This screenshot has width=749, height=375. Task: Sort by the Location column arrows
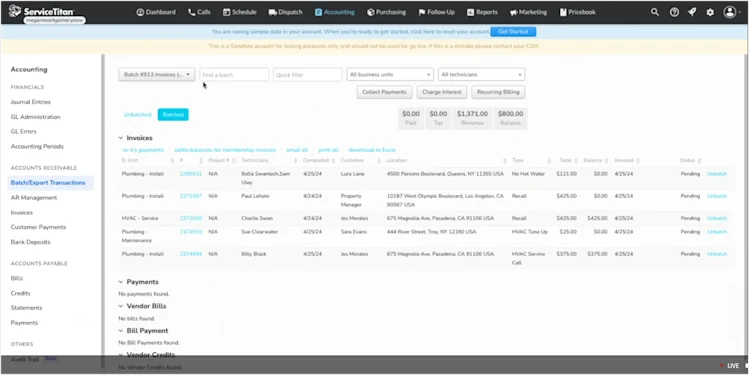click(x=504, y=161)
